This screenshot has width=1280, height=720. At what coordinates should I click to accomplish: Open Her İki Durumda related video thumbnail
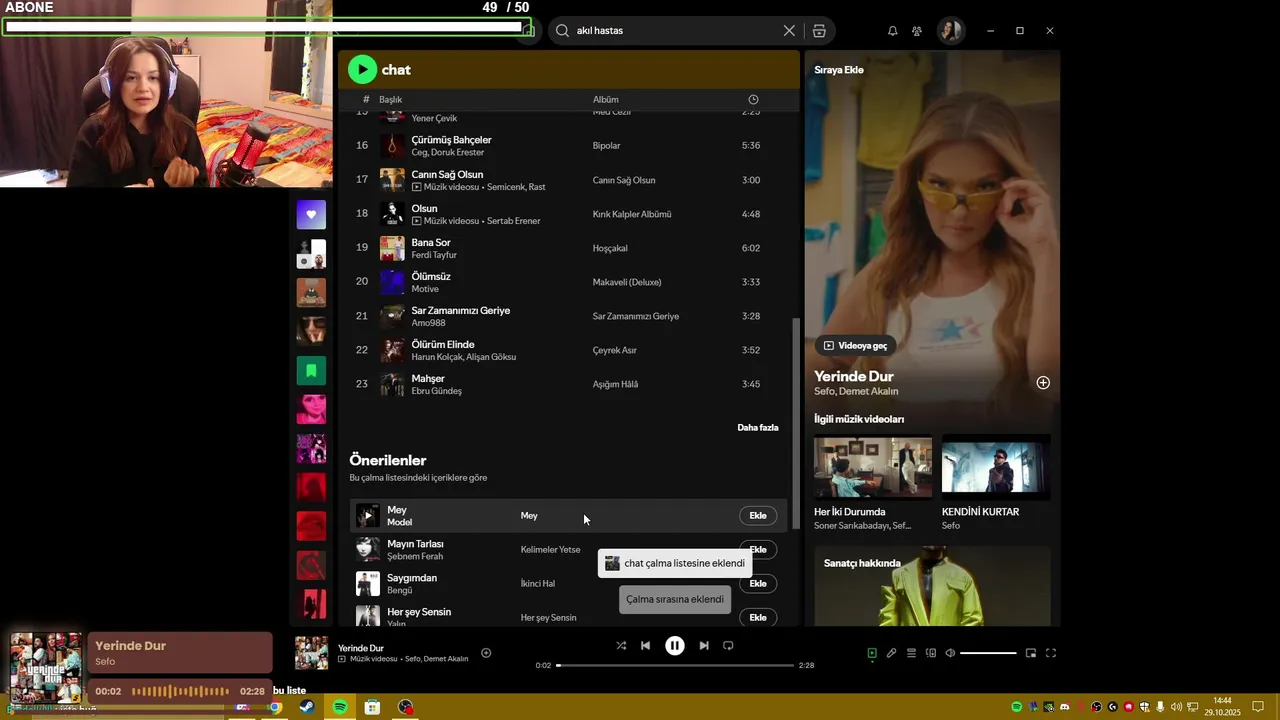coord(873,467)
